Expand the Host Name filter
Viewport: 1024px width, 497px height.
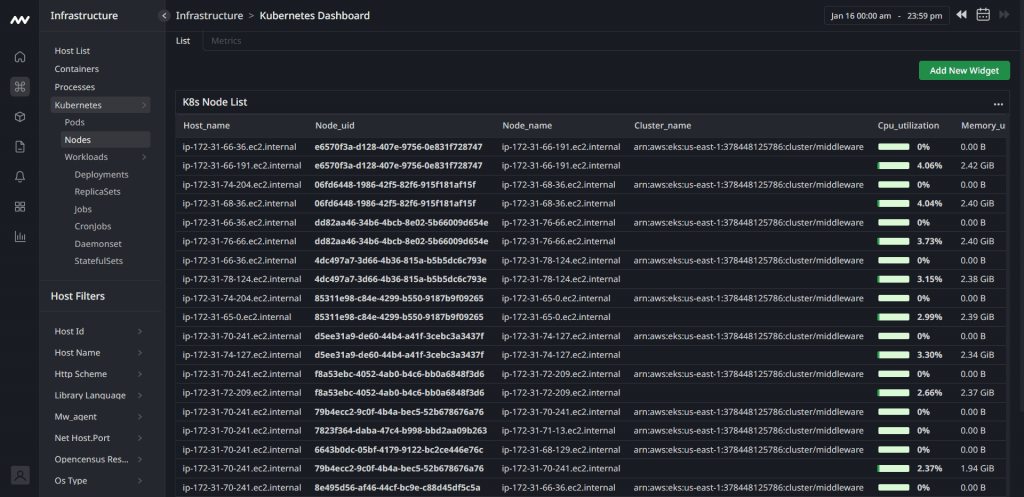pyautogui.click(x=139, y=353)
